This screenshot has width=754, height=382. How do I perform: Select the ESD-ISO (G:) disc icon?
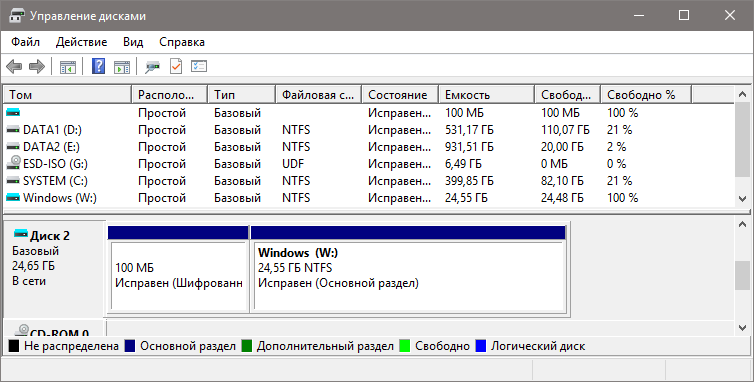pos(13,163)
